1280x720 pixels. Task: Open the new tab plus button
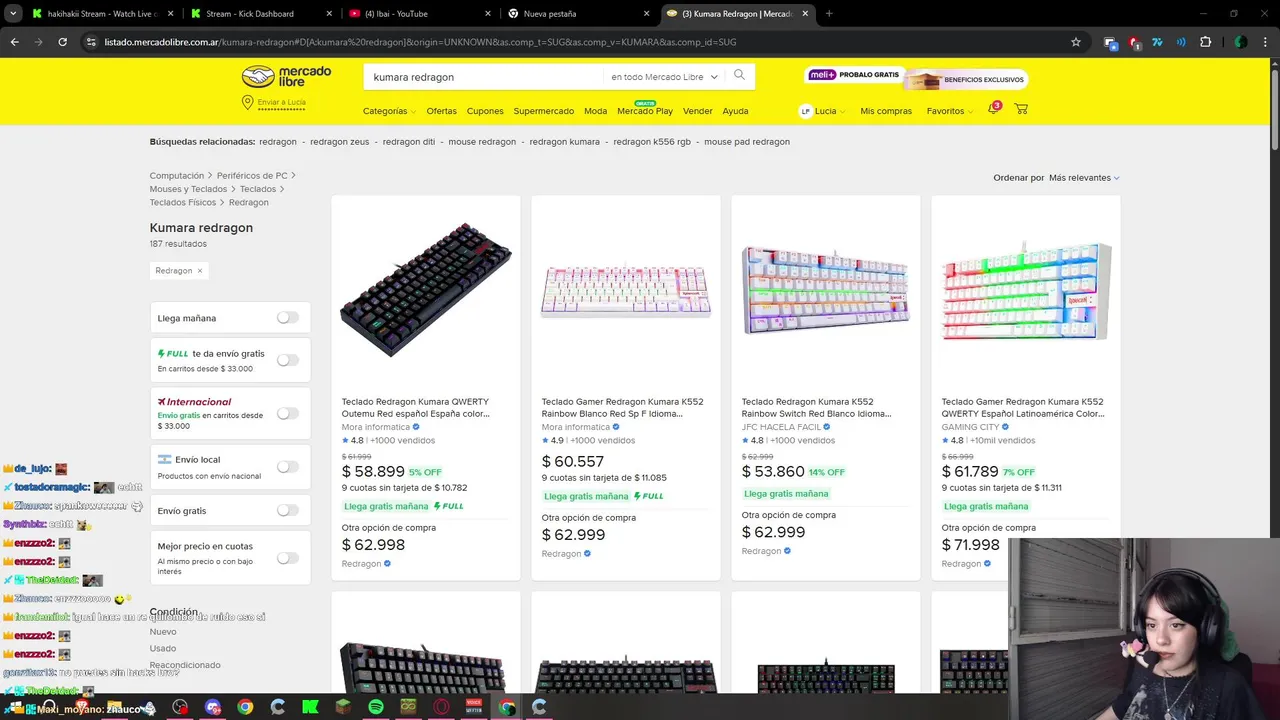[x=829, y=14]
